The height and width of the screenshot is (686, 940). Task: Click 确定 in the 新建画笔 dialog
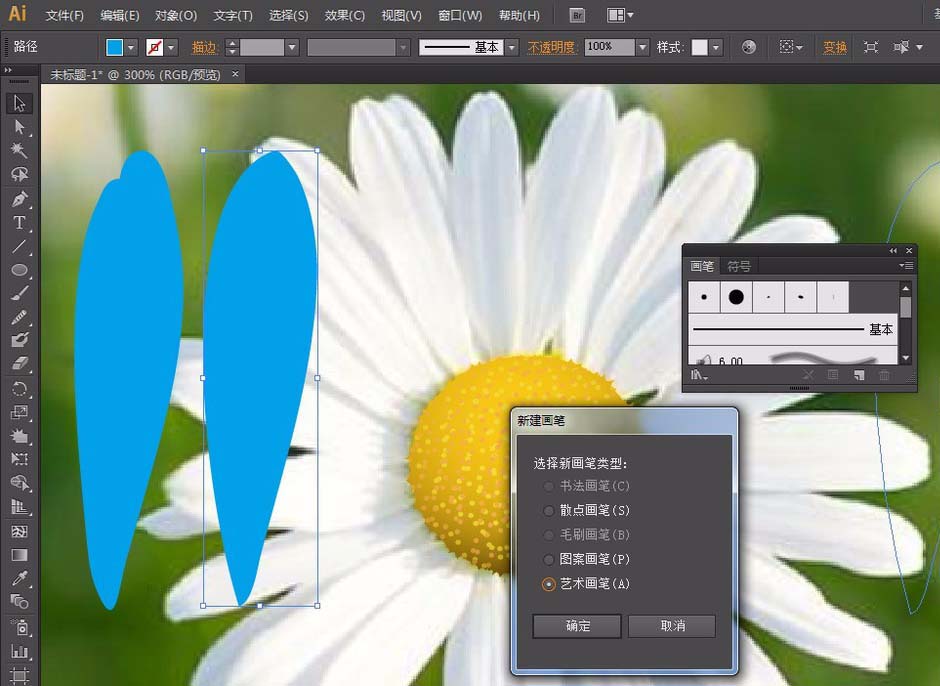click(577, 626)
